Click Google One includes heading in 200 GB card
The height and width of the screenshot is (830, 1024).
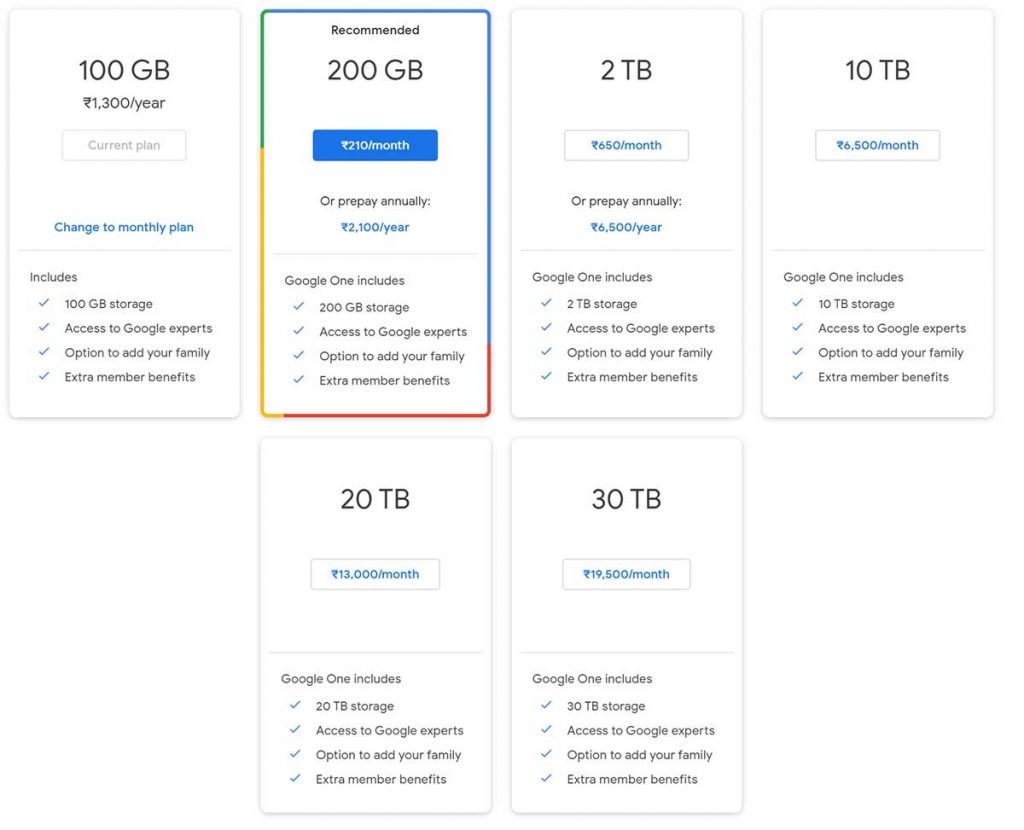tap(344, 281)
